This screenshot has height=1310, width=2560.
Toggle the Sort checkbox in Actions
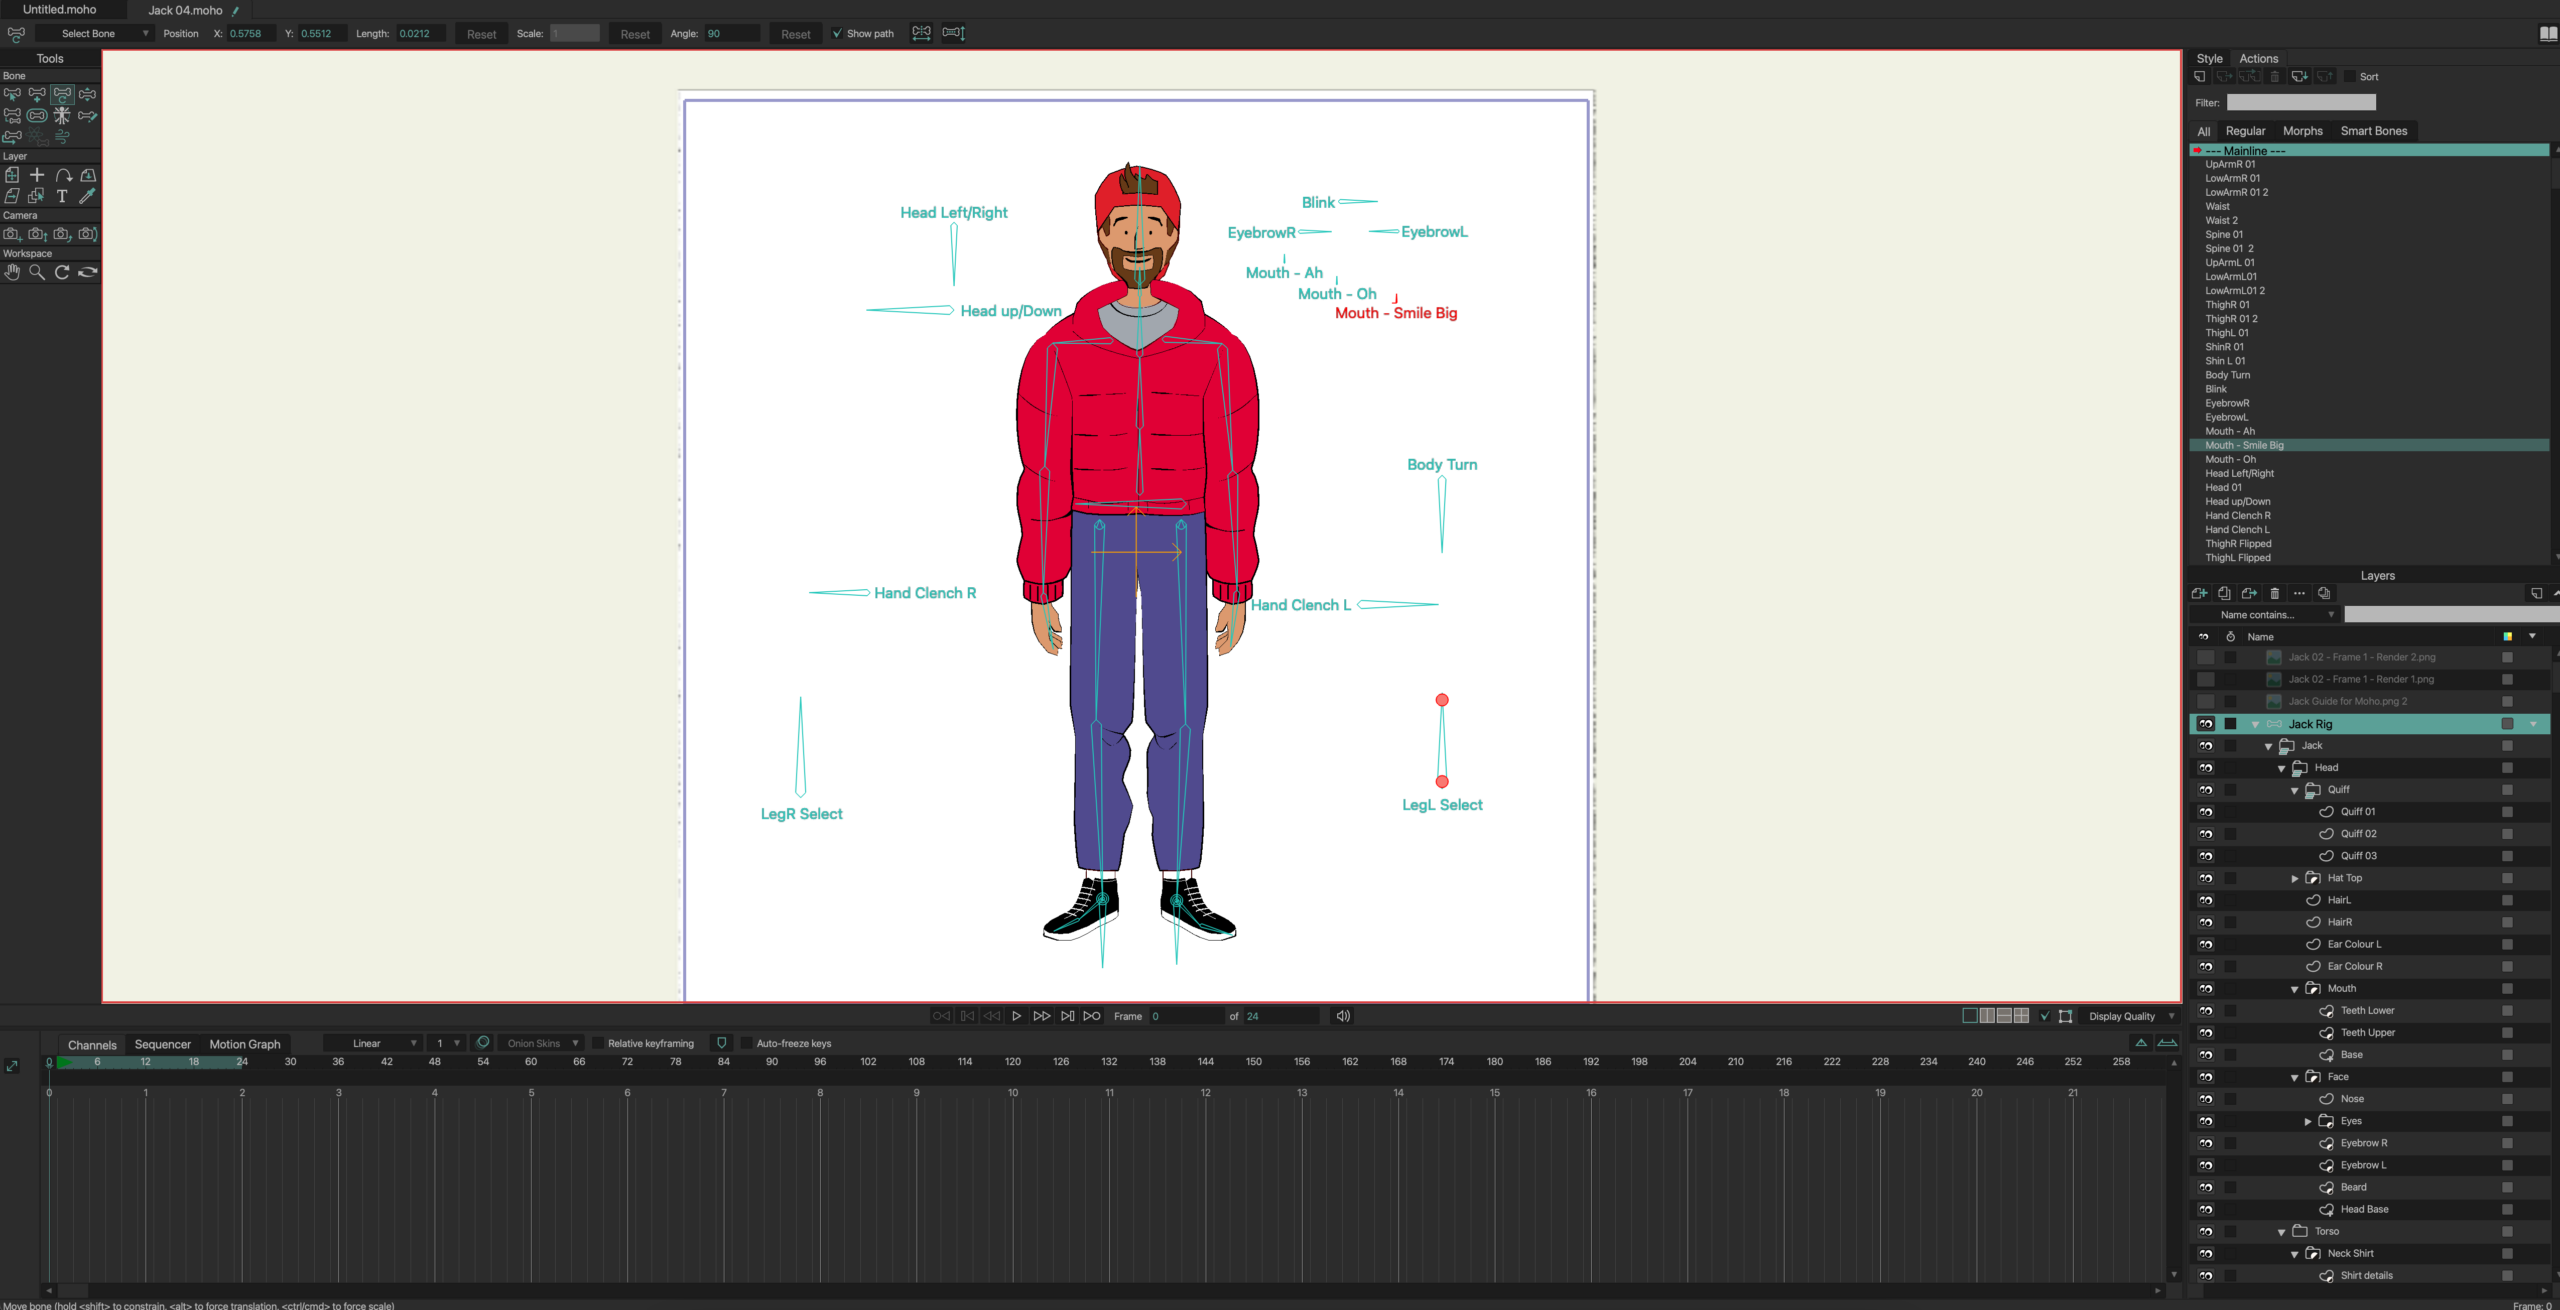(x=2349, y=77)
